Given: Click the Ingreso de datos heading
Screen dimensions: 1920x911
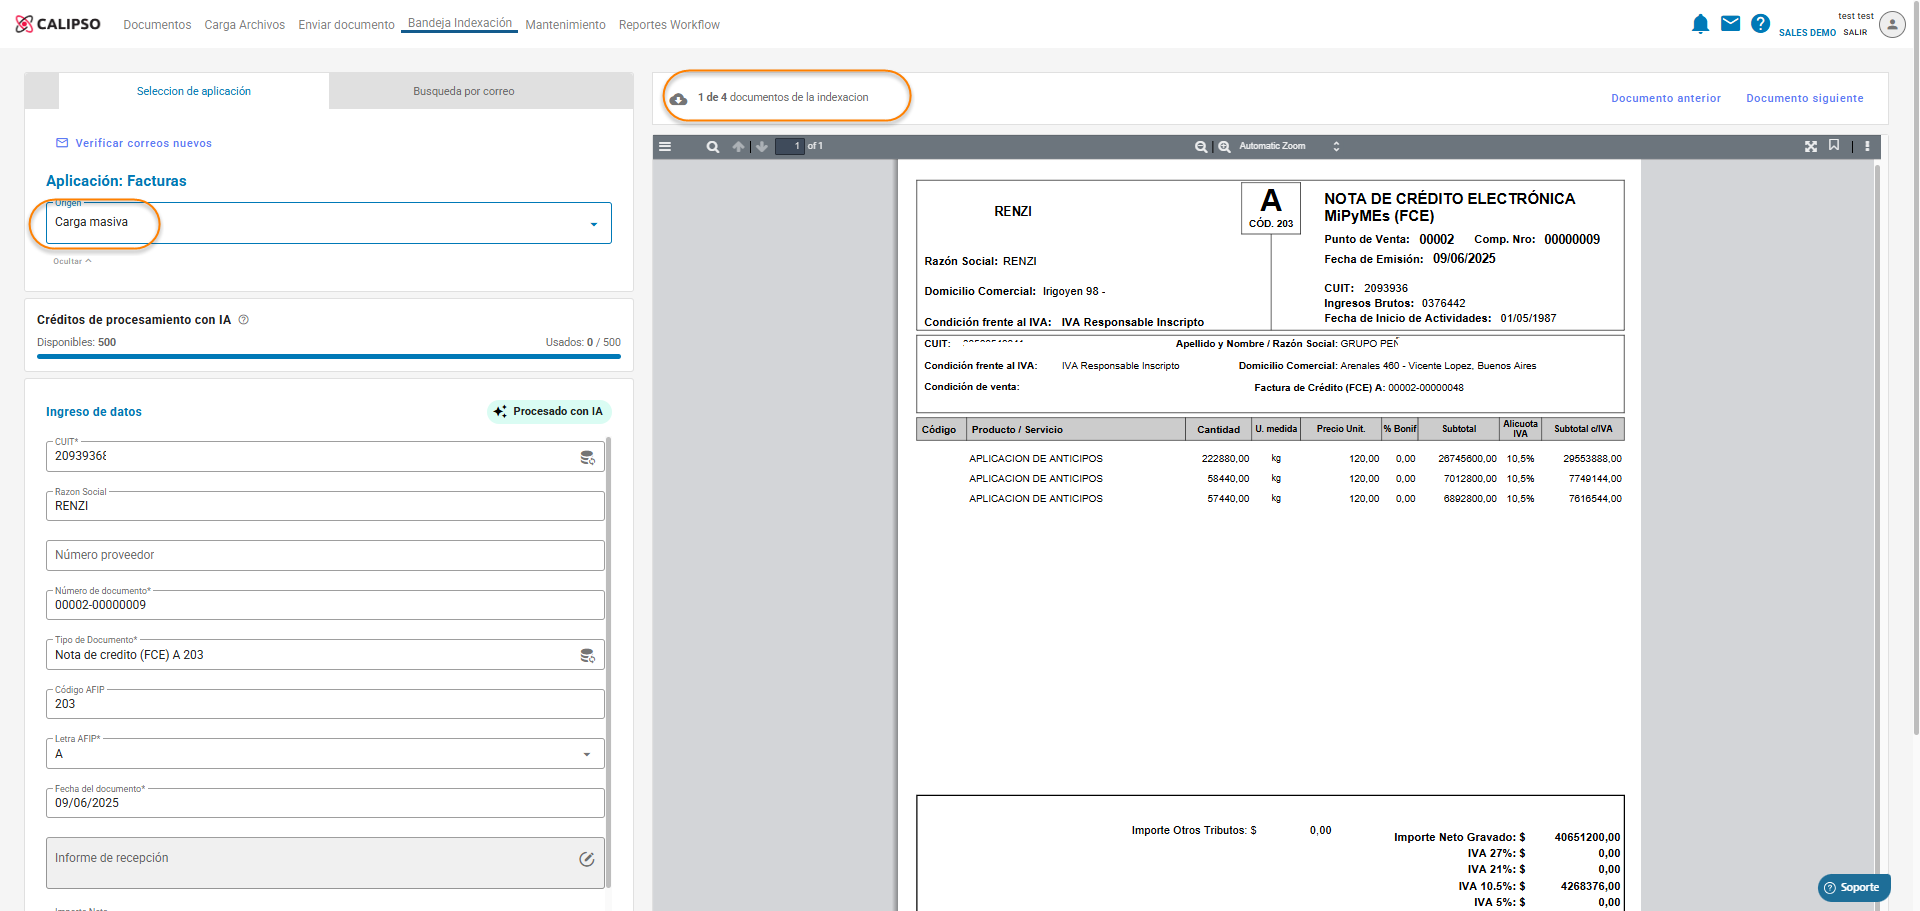Looking at the screenshot, I should (94, 412).
